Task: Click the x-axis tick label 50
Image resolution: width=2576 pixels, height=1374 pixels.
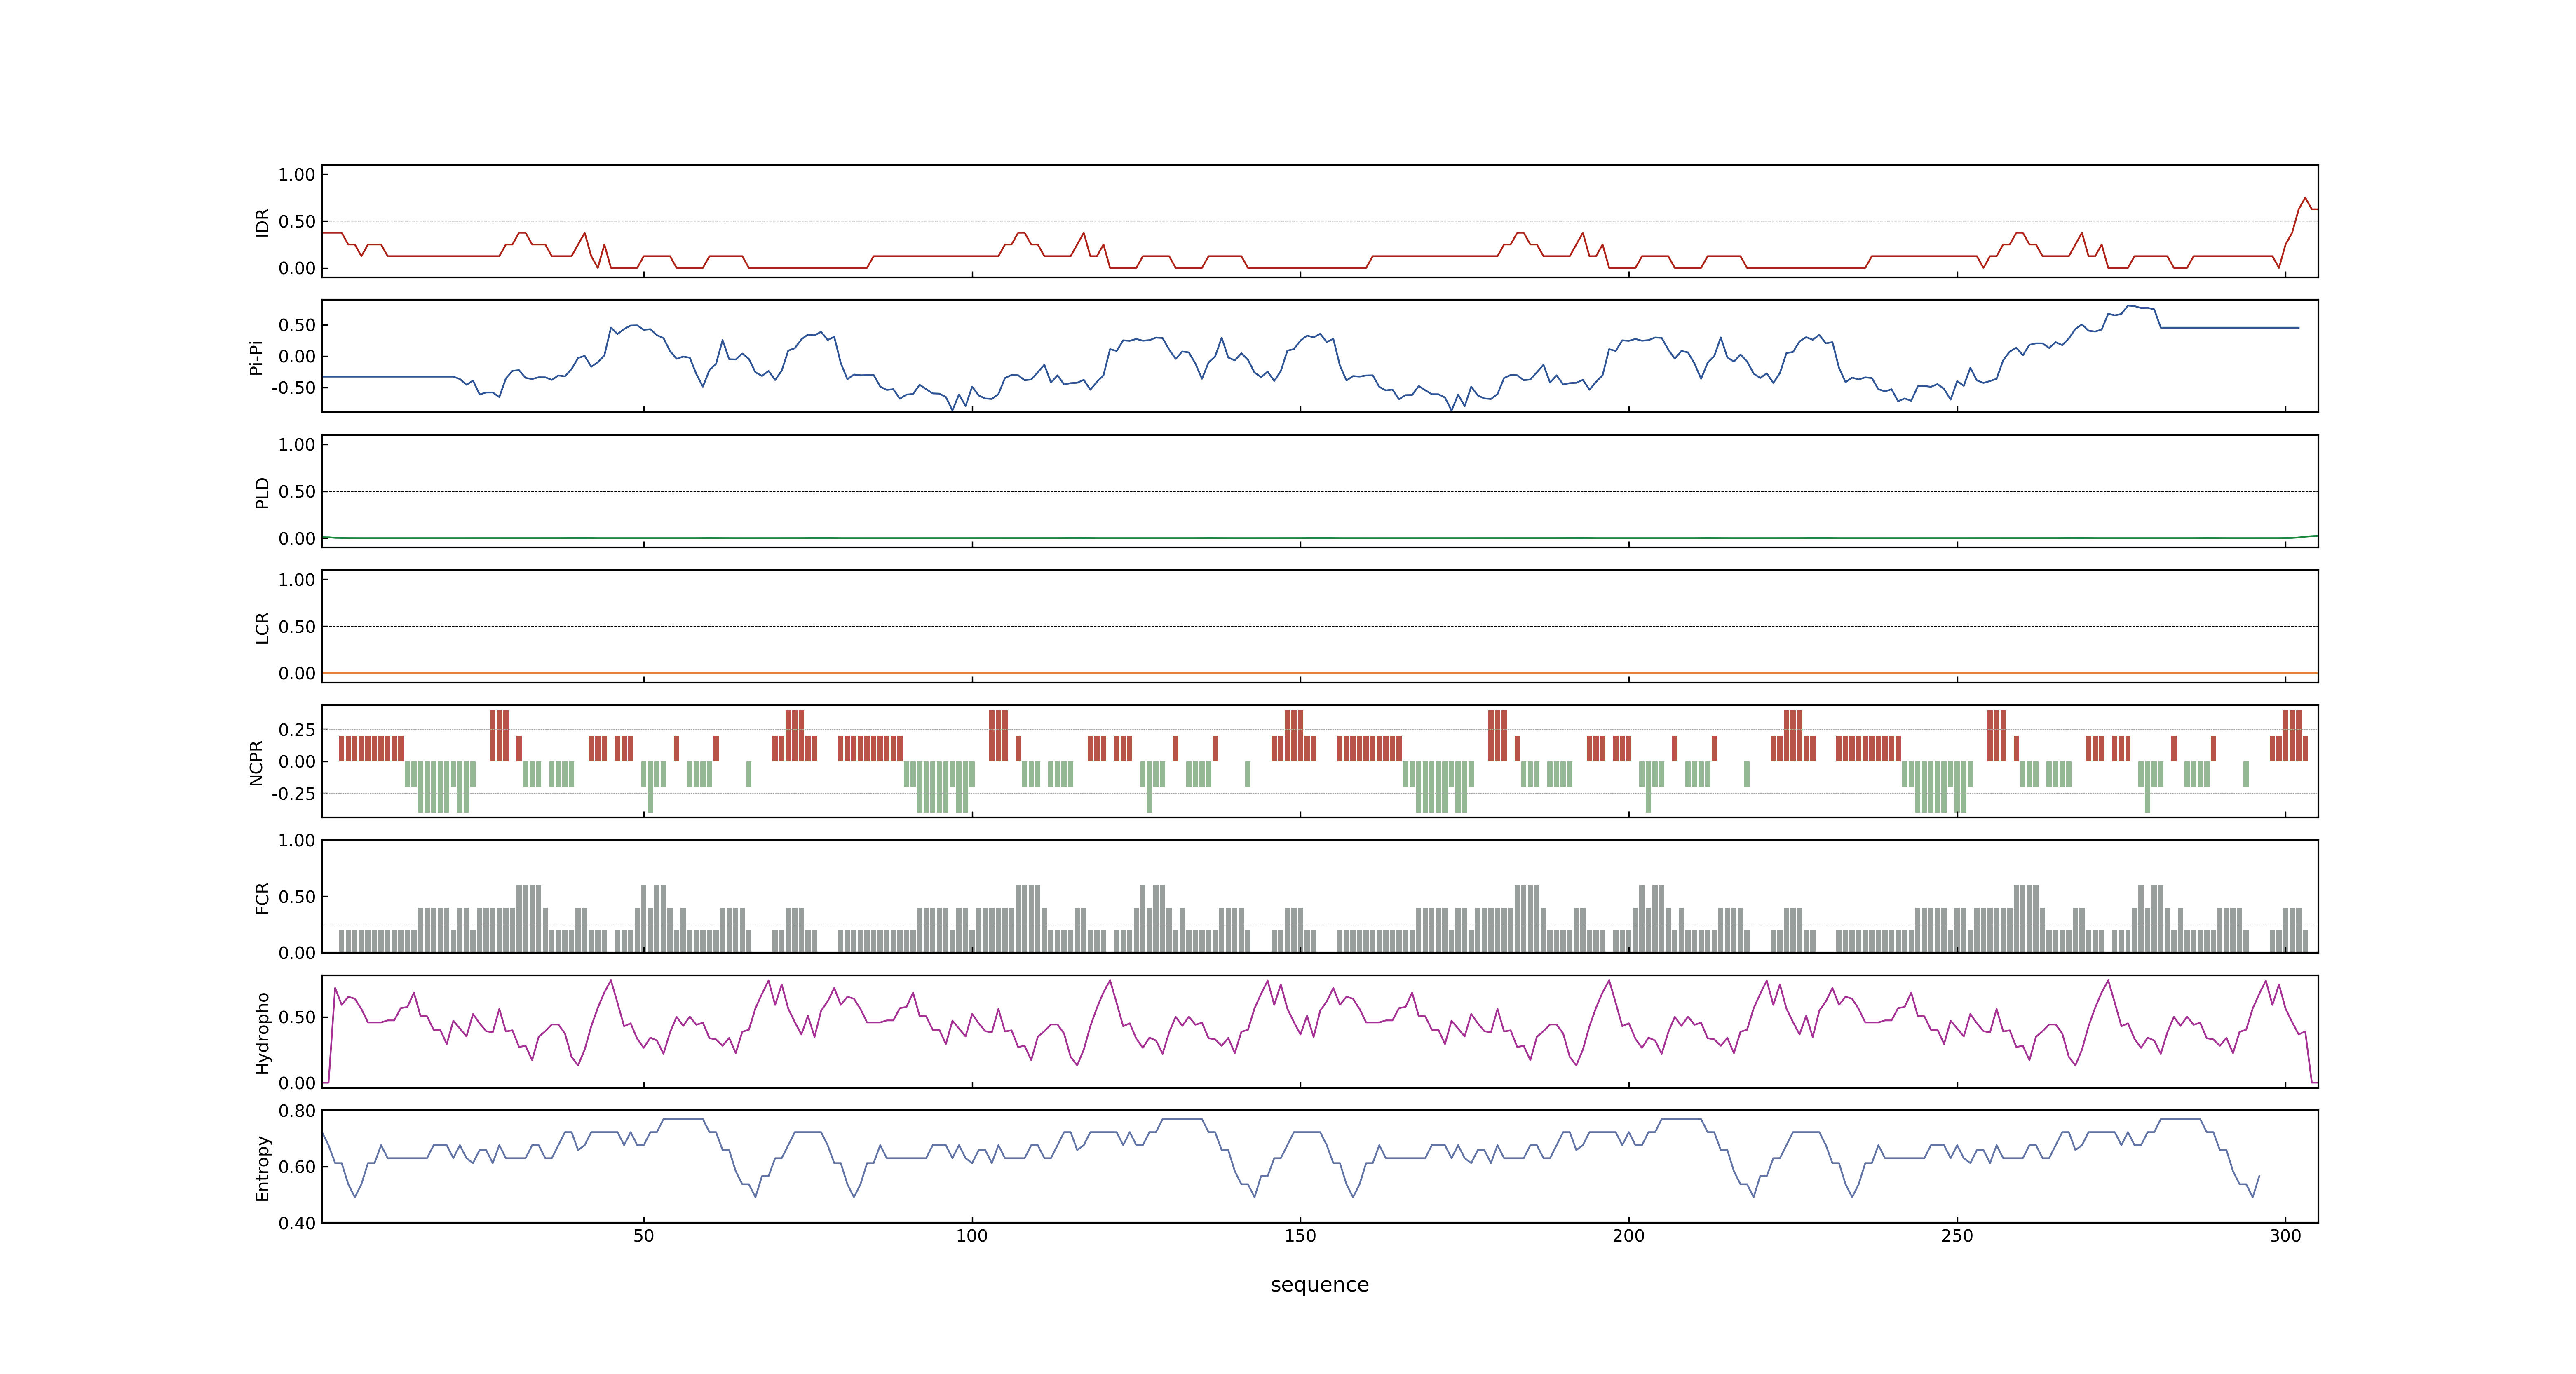Action: [643, 1236]
